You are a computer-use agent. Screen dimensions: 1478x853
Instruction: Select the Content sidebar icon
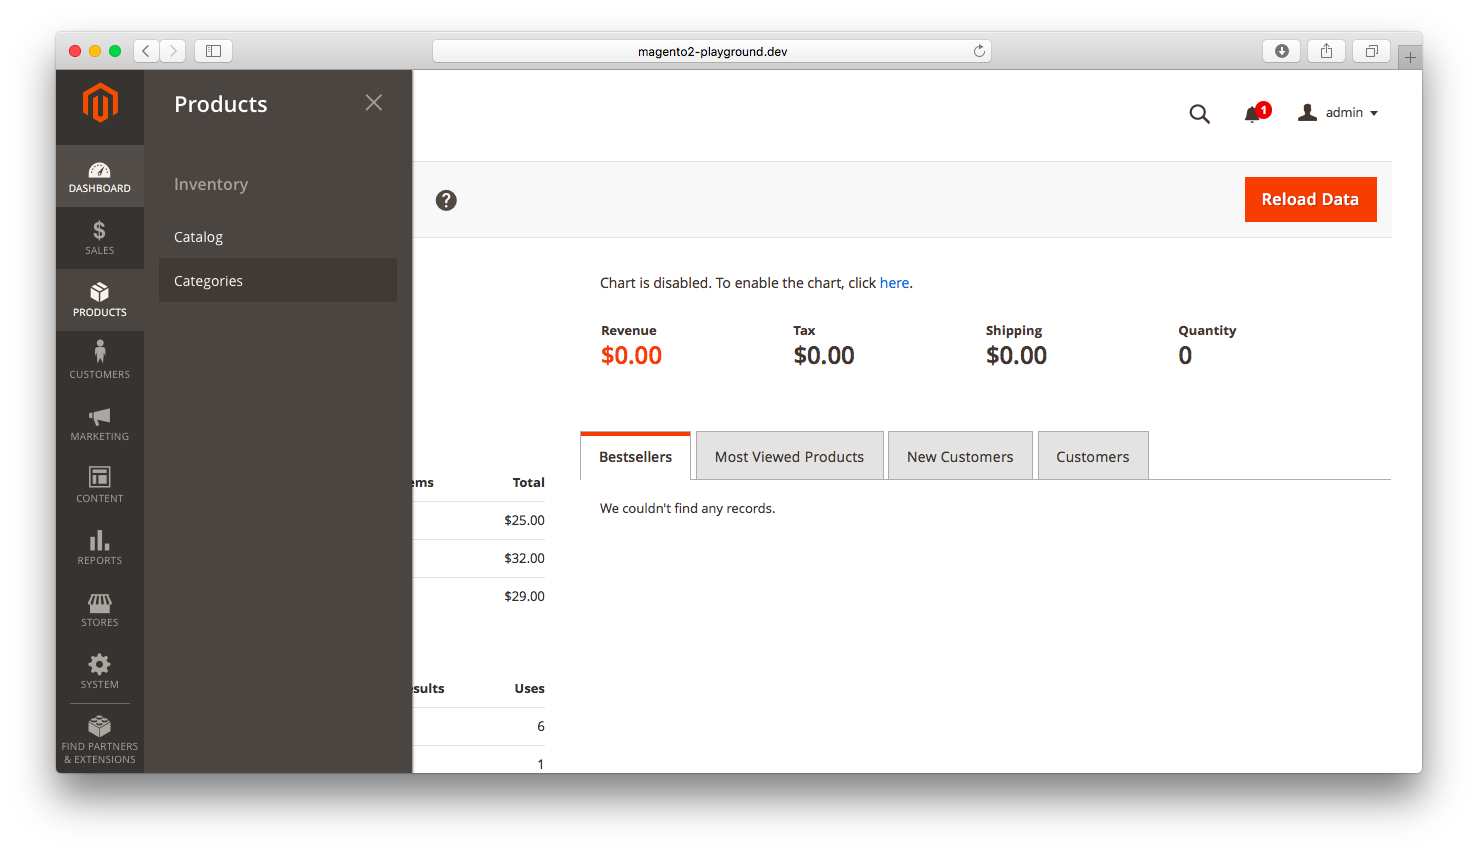tap(99, 484)
